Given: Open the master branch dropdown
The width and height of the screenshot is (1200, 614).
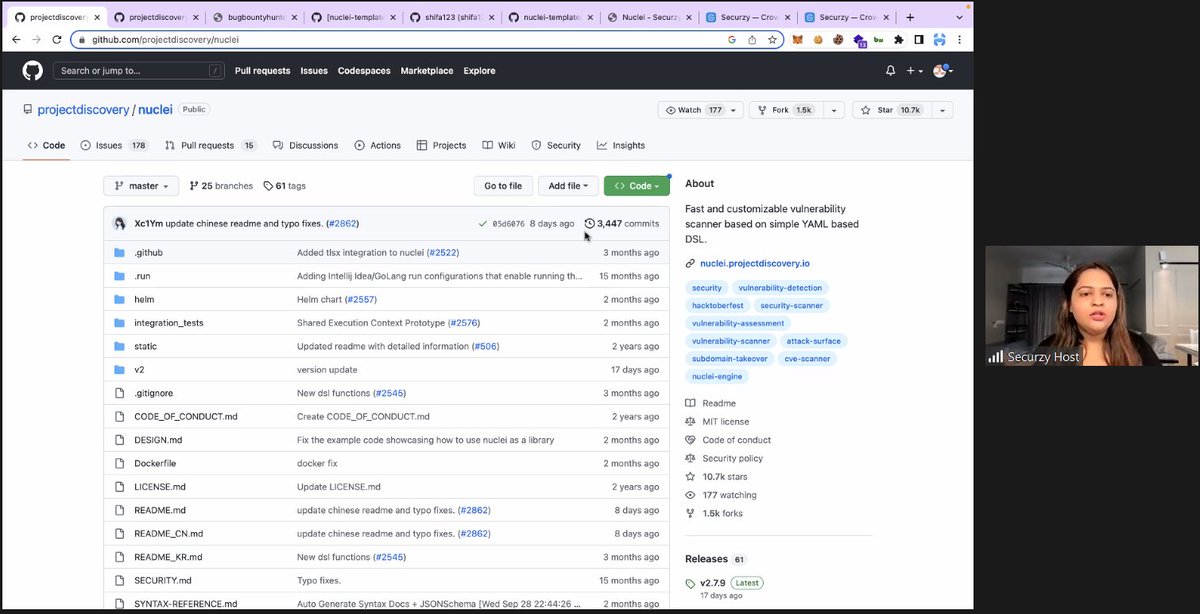Looking at the screenshot, I should tap(142, 186).
